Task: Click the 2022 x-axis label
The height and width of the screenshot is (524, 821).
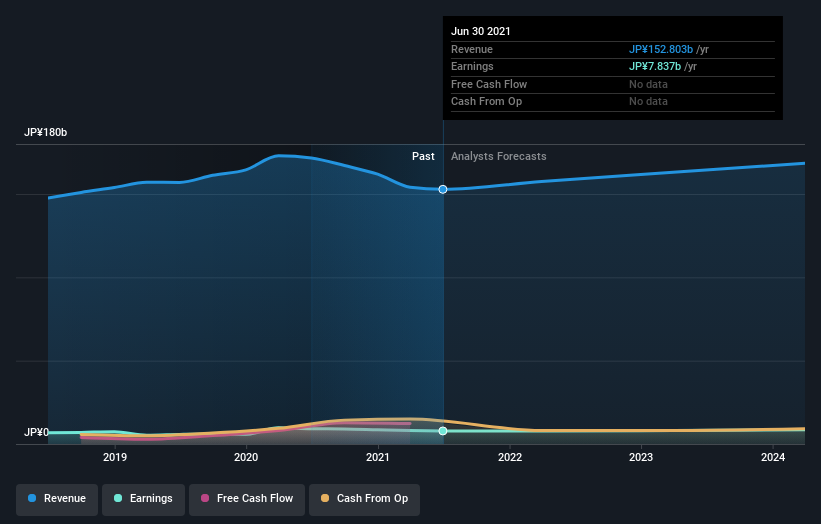Action: (x=510, y=458)
